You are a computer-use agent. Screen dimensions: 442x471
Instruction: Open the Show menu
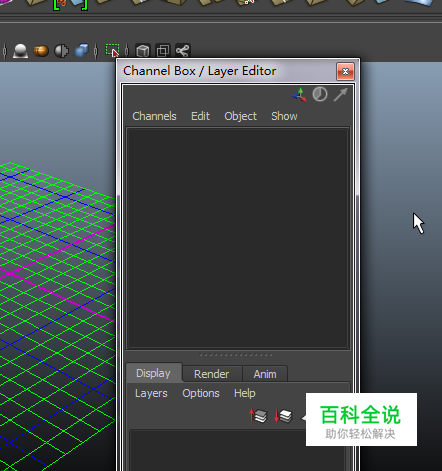[284, 116]
